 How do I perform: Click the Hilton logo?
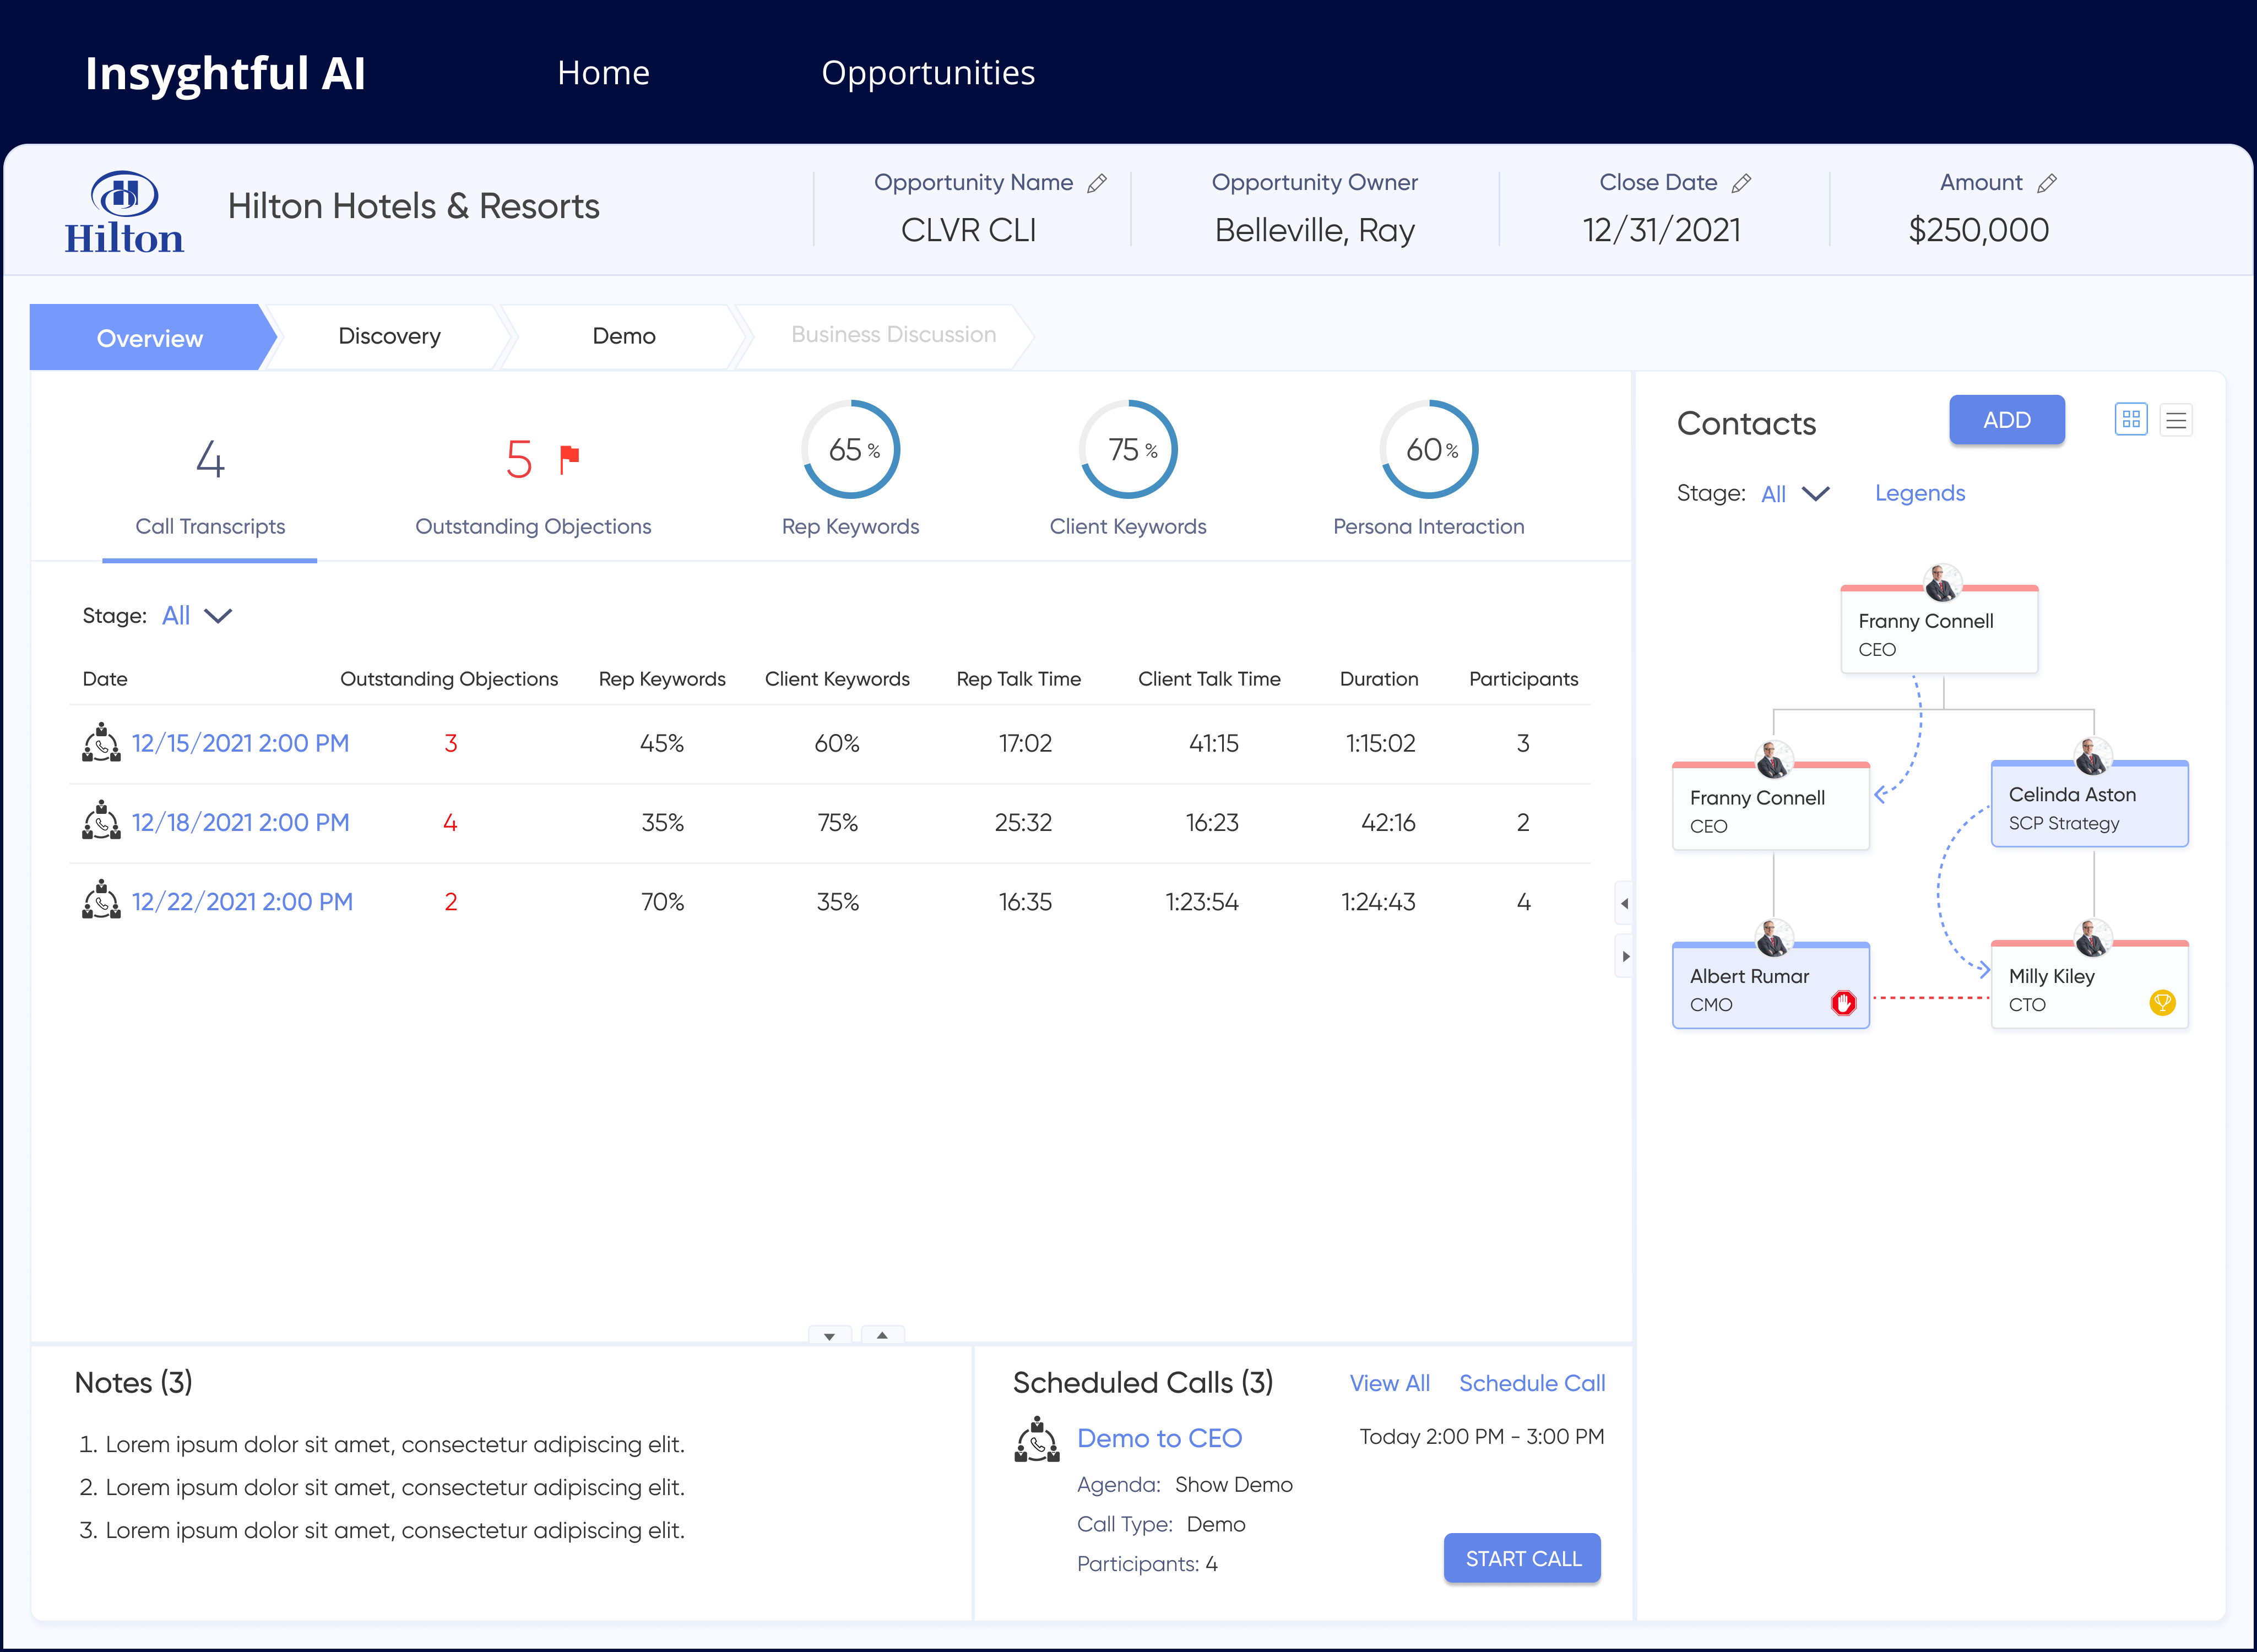click(124, 211)
